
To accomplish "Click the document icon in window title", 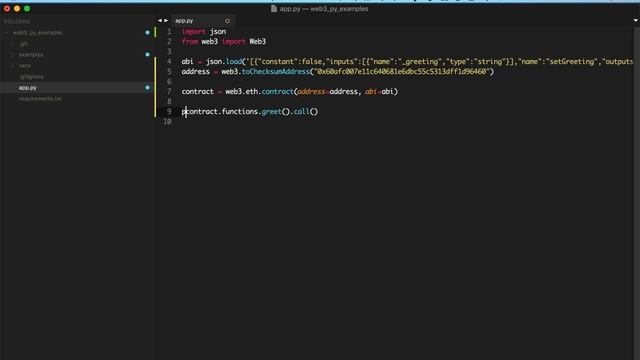I will tap(274, 9).
